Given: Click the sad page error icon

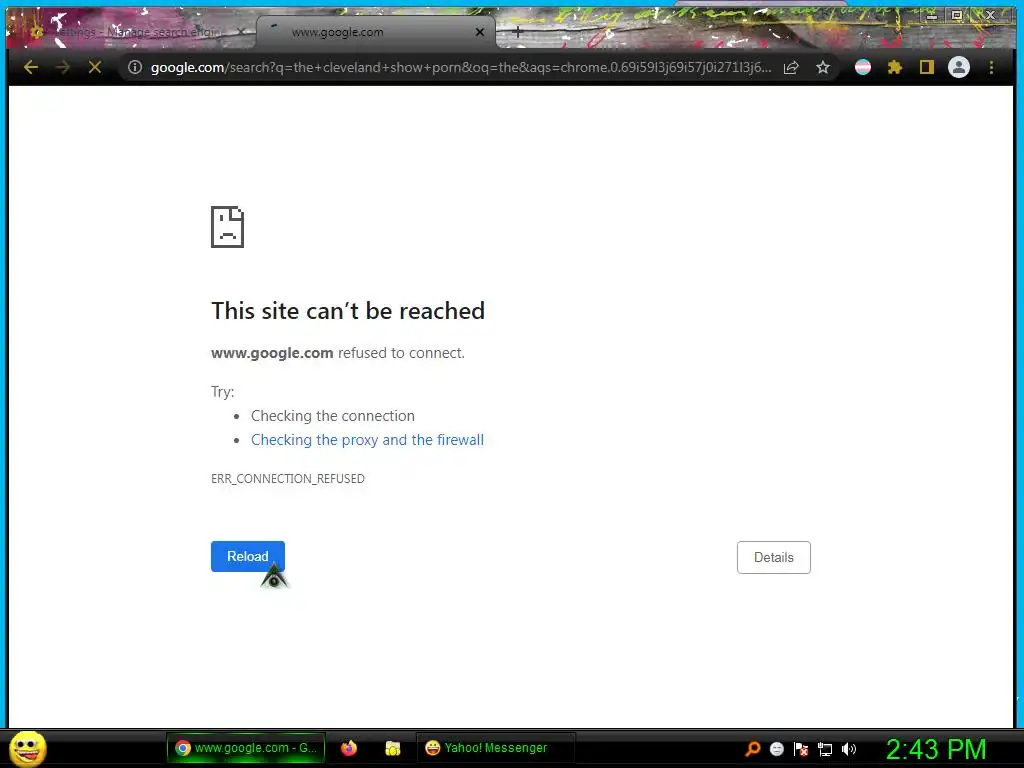Looking at the screenshot, I should point(227,227).
